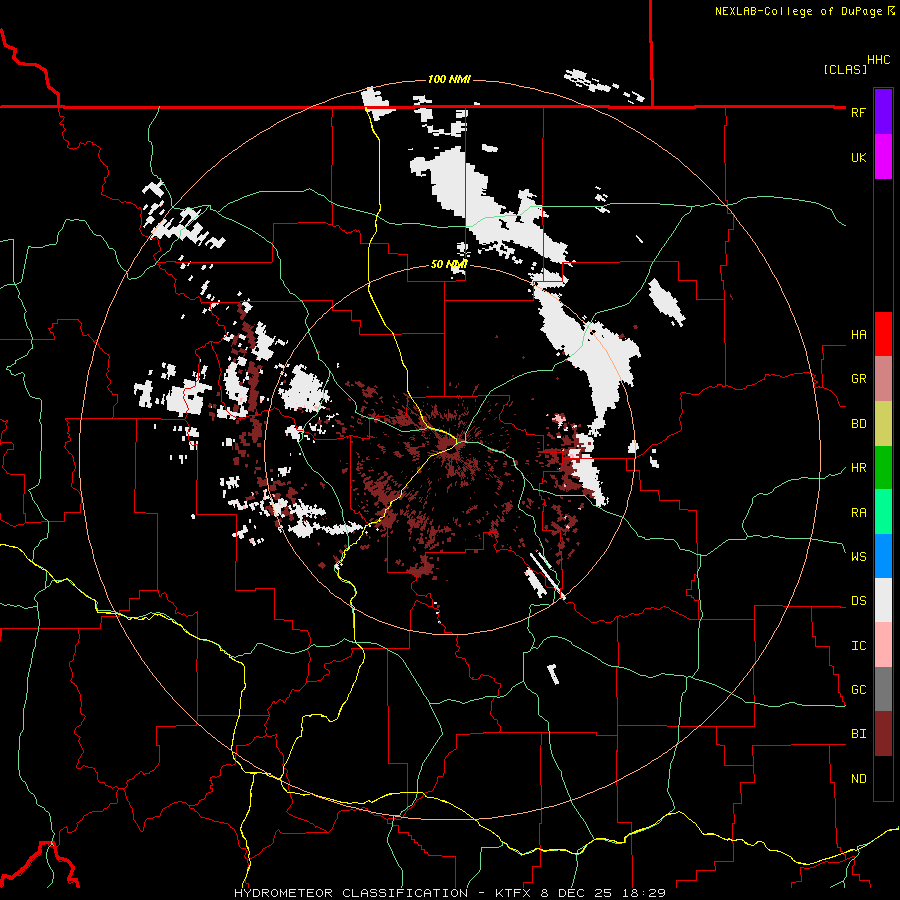Image resolution: width=900 pixels, height=900 pixels.
Task: Click the ND legend label
Action: click(x=858, y=778)
